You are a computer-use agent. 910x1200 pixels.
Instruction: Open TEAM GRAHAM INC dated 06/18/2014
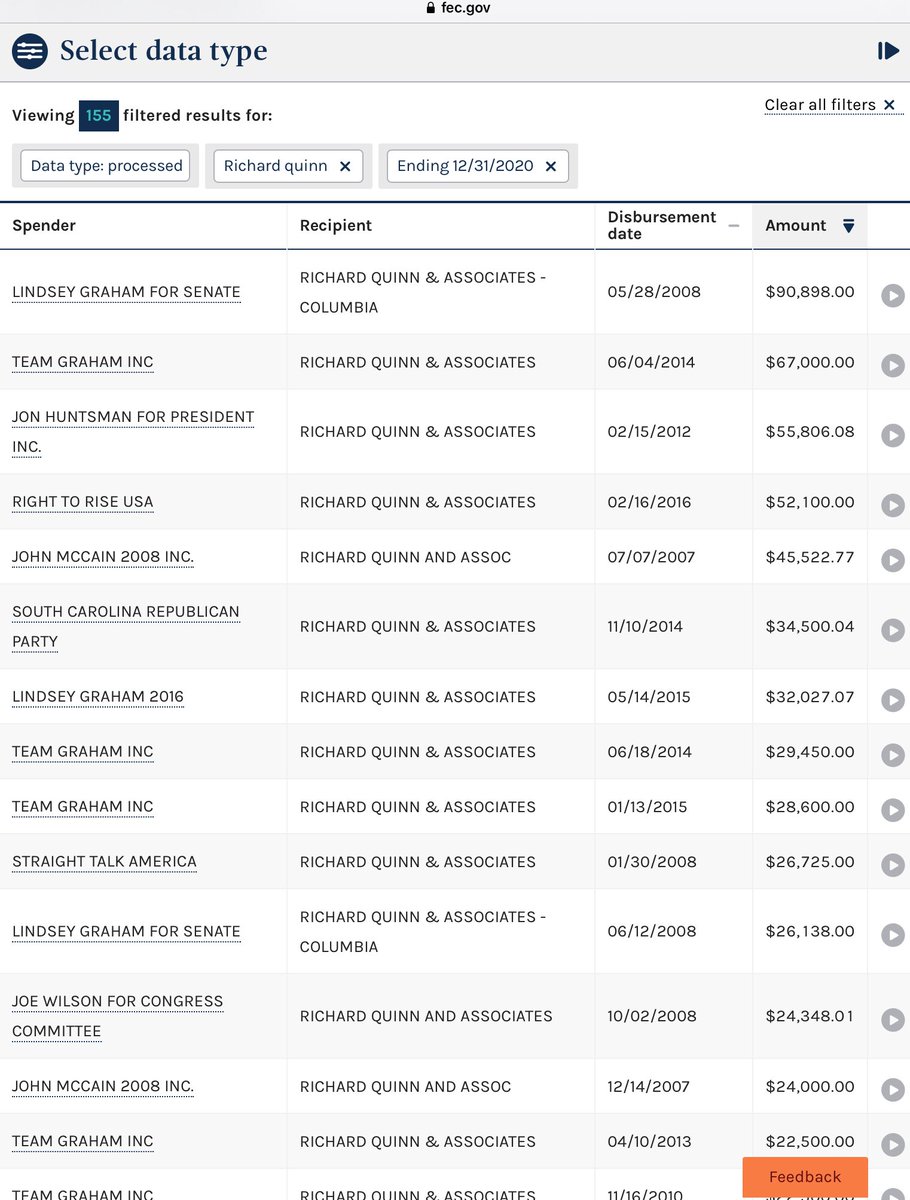83,752
